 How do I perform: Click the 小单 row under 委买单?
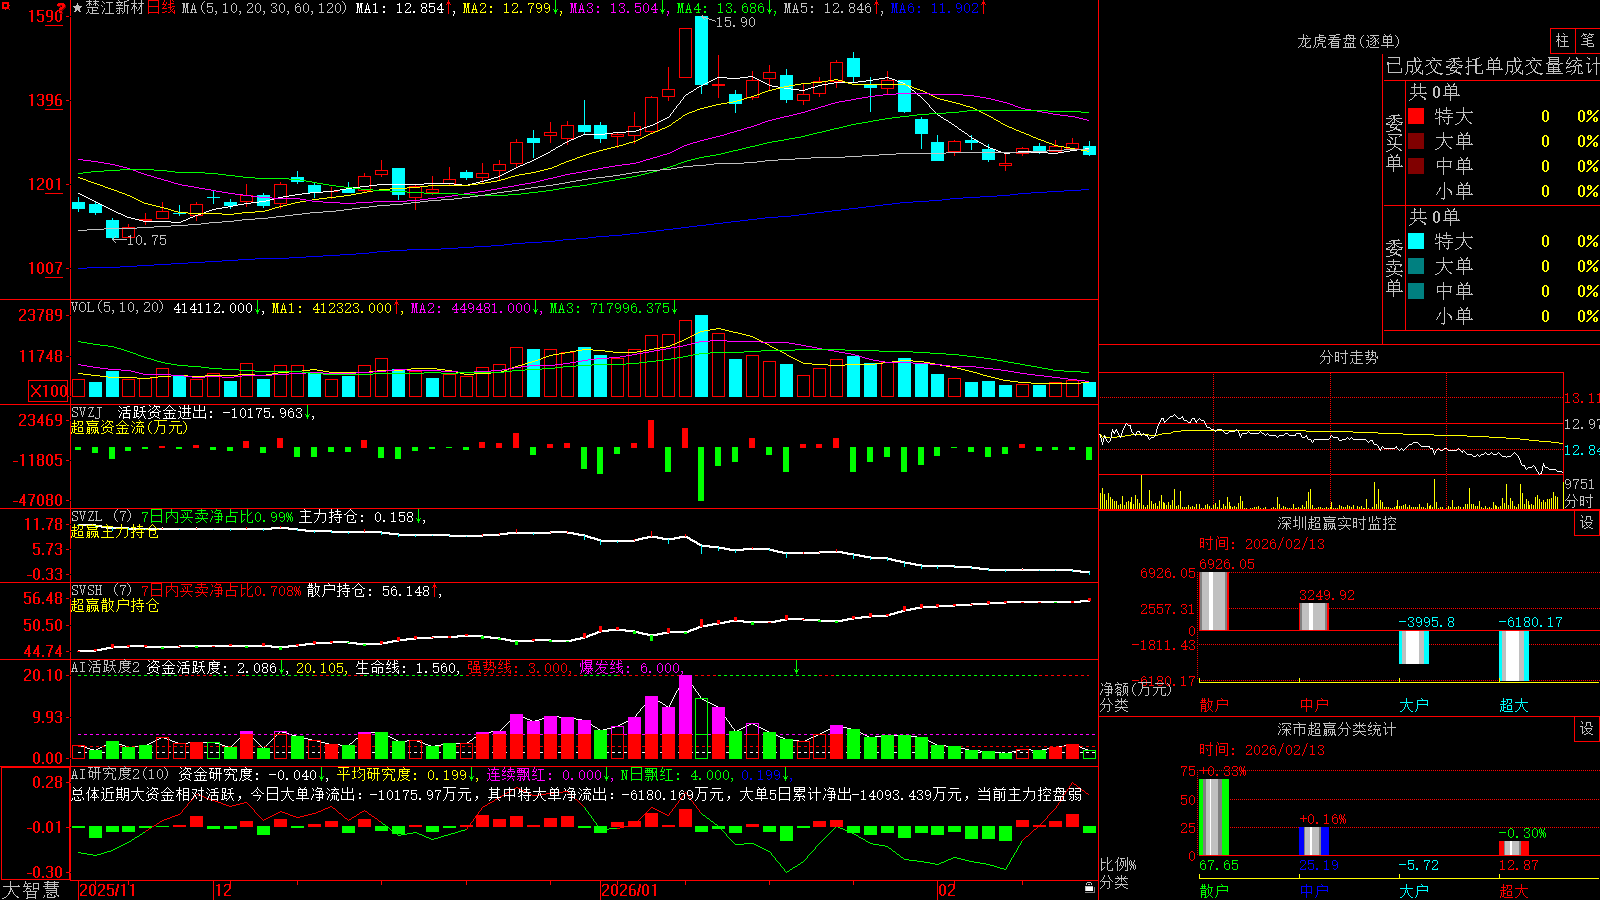tap(1502, 191)
